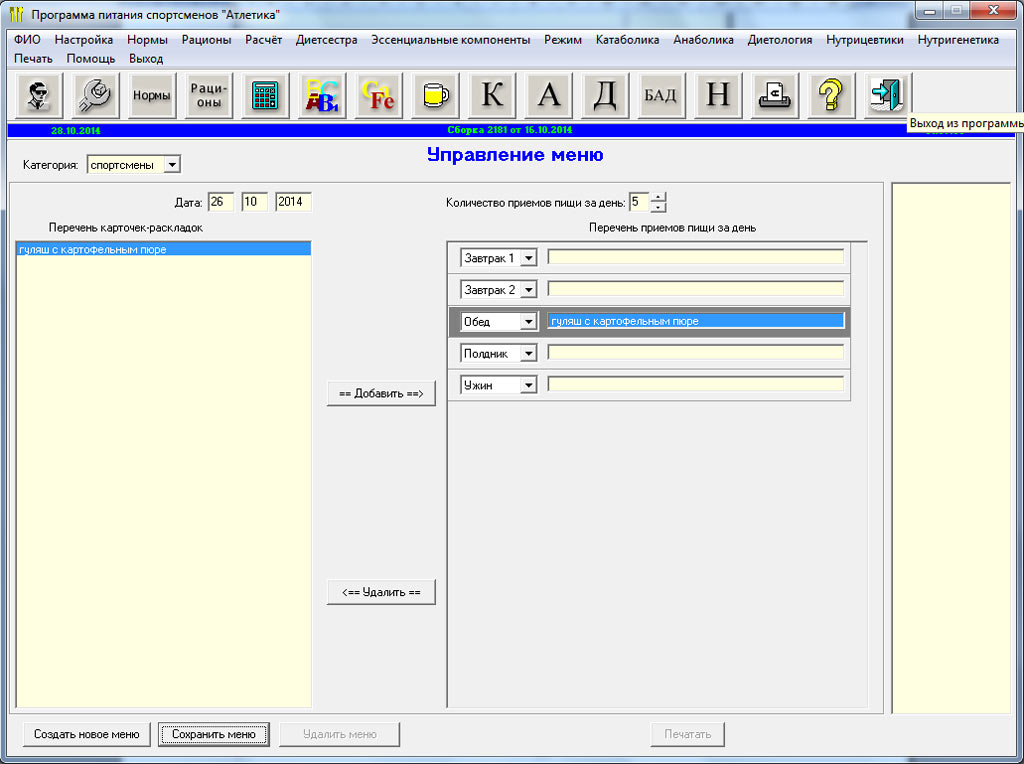Click the Ужин dish field
Screen dimensions: 1024x764
696,385
